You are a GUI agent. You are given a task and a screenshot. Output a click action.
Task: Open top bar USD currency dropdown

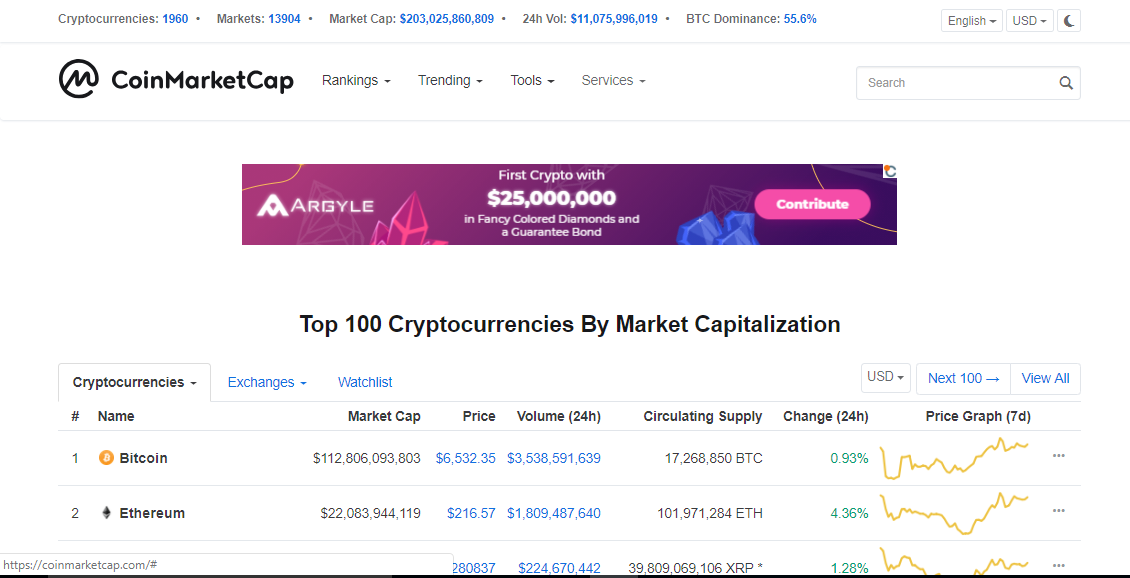pyautogui.click(x=1029, y=21)
